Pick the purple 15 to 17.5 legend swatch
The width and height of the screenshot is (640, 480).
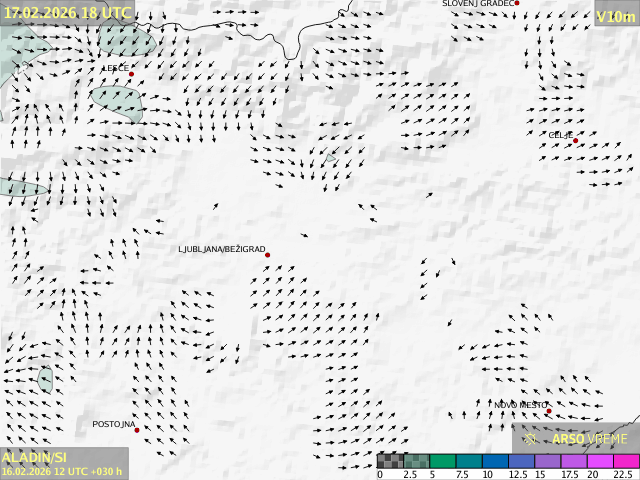coord(547,461)
